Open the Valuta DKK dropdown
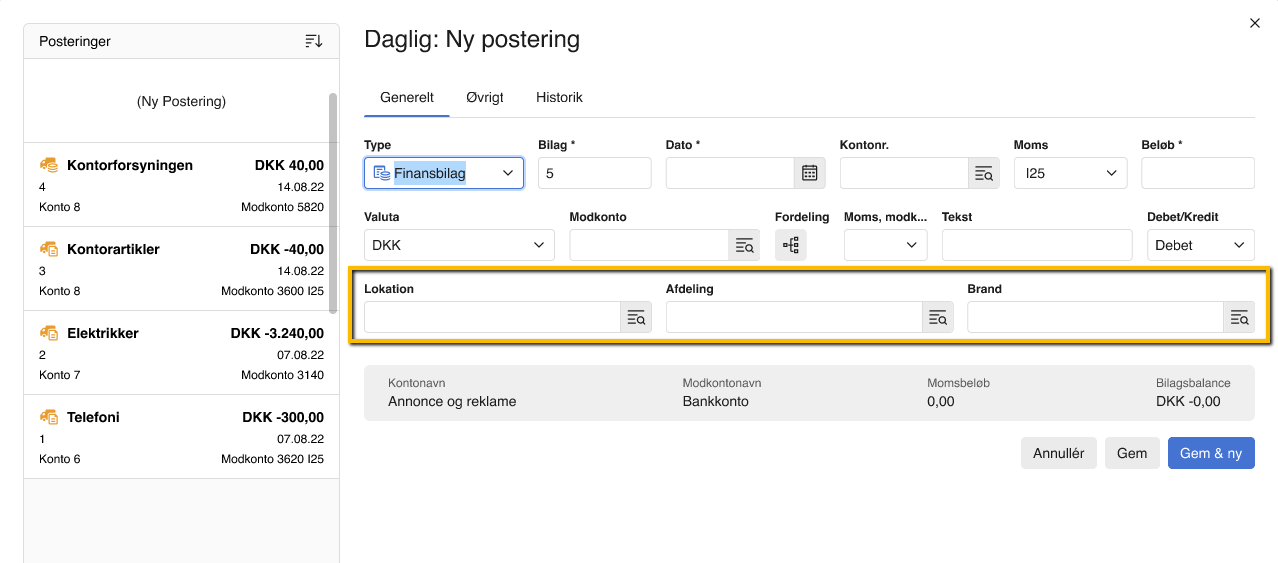The image size is (1278, 563). [459, 245]
